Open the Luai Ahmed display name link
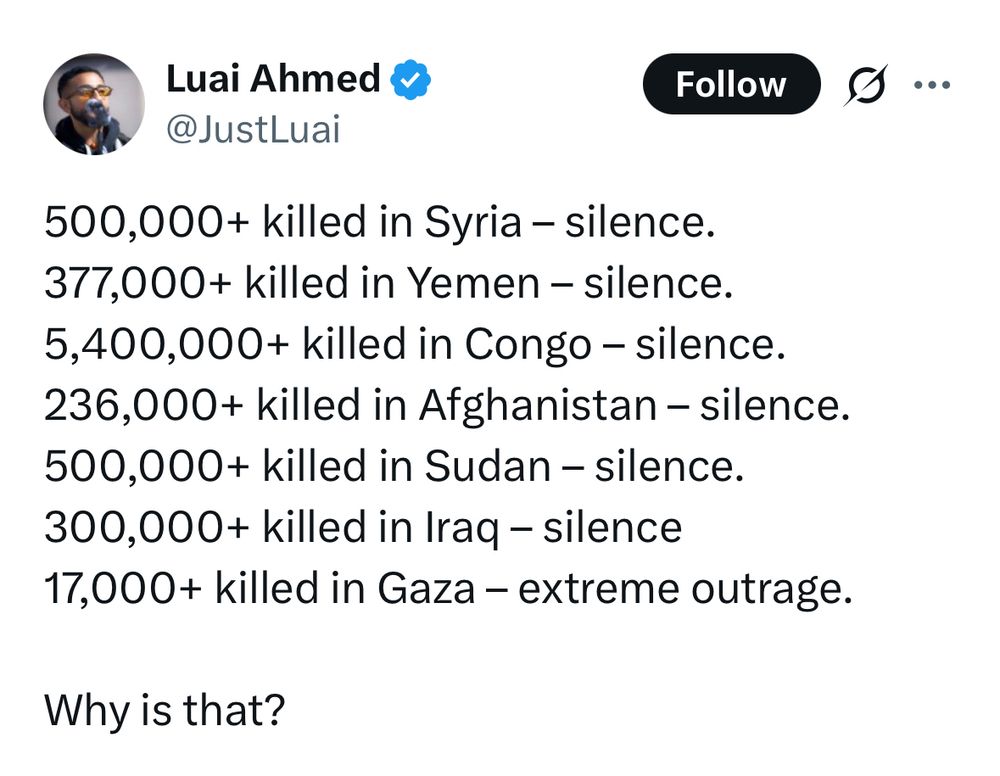1000x776 pixels. (x=273, y=79)
